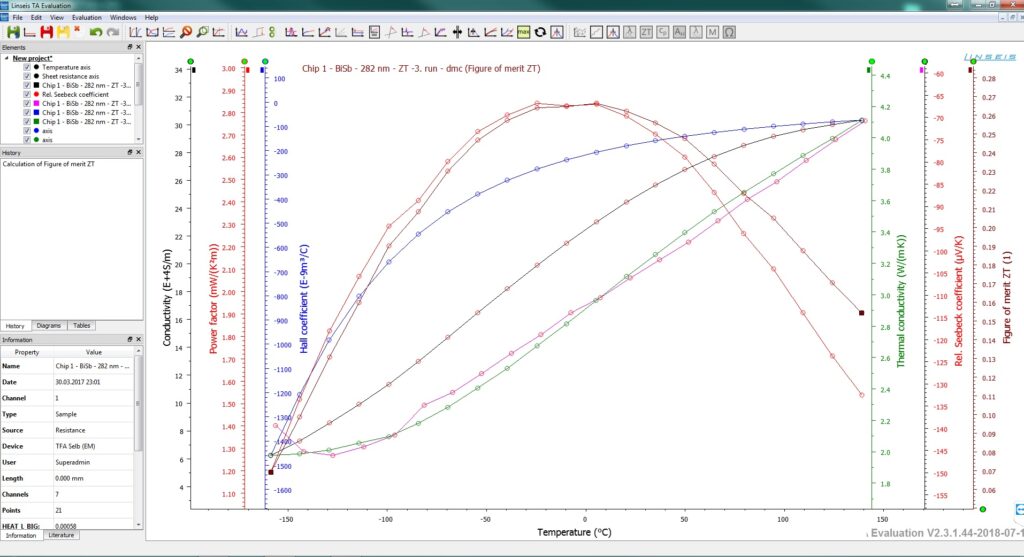Open the Help menu
The image size is (1024, 557).
click(152, 18)
